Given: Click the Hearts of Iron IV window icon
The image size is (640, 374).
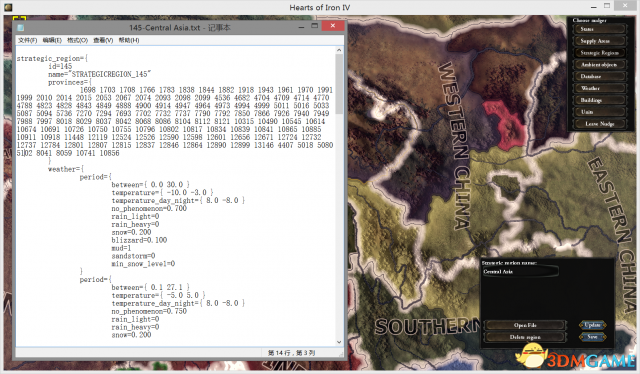Looking at the screenshot, I should click(x=8, y=7).
